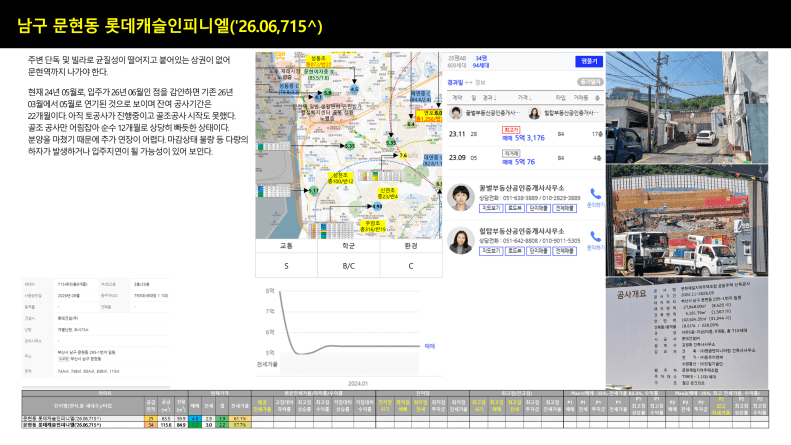Viewport: 791px width, 445px height.
Task: Click the red 최고가 badge
Action: [x=511, y=130]
